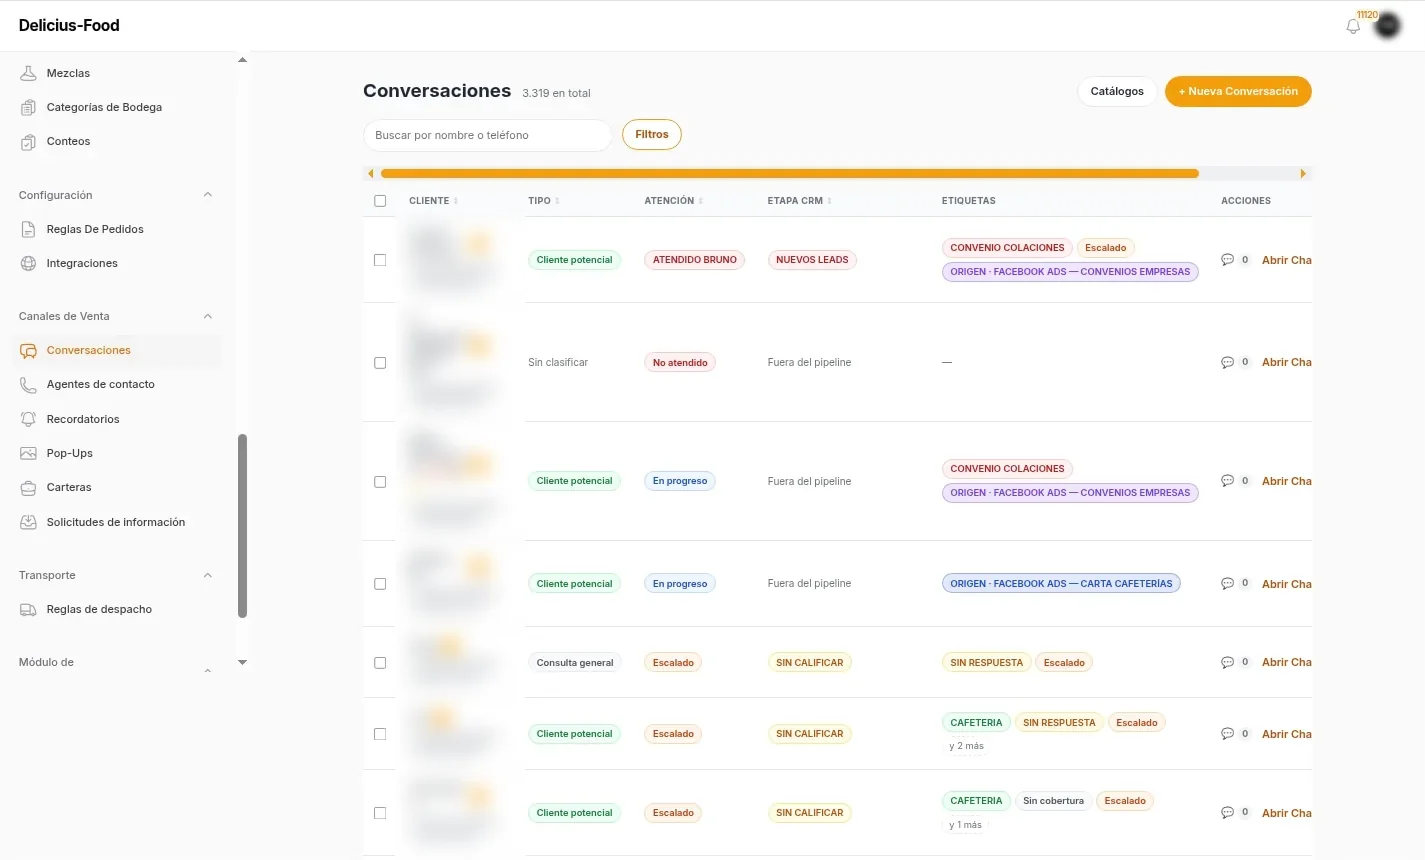Click the Agentes de contacto phone icon
Screen dimensions: 1425x860
(28, 384)
